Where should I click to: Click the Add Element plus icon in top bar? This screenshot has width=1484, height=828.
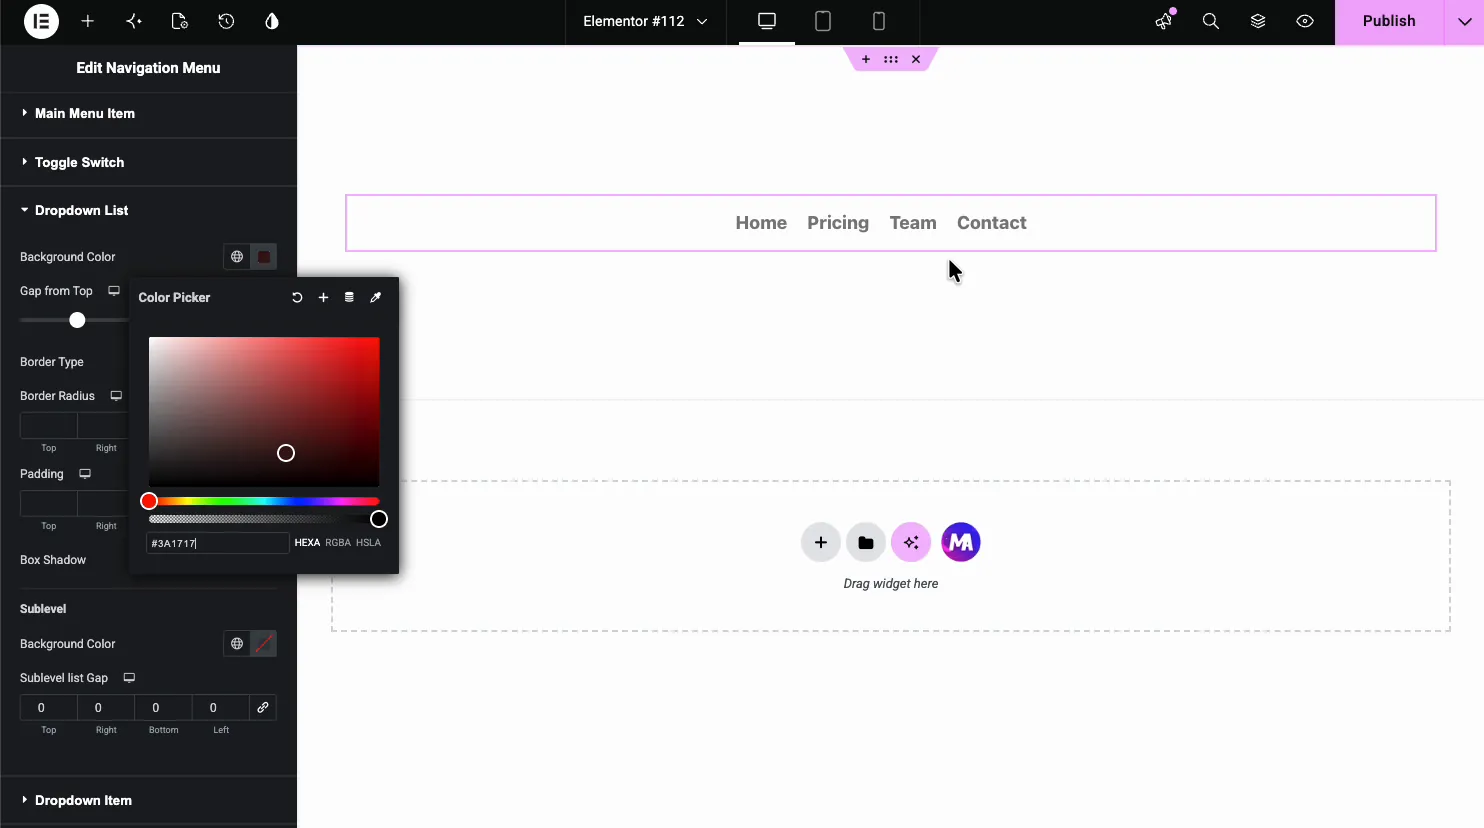pyautogui.click(x=88, y=21)
